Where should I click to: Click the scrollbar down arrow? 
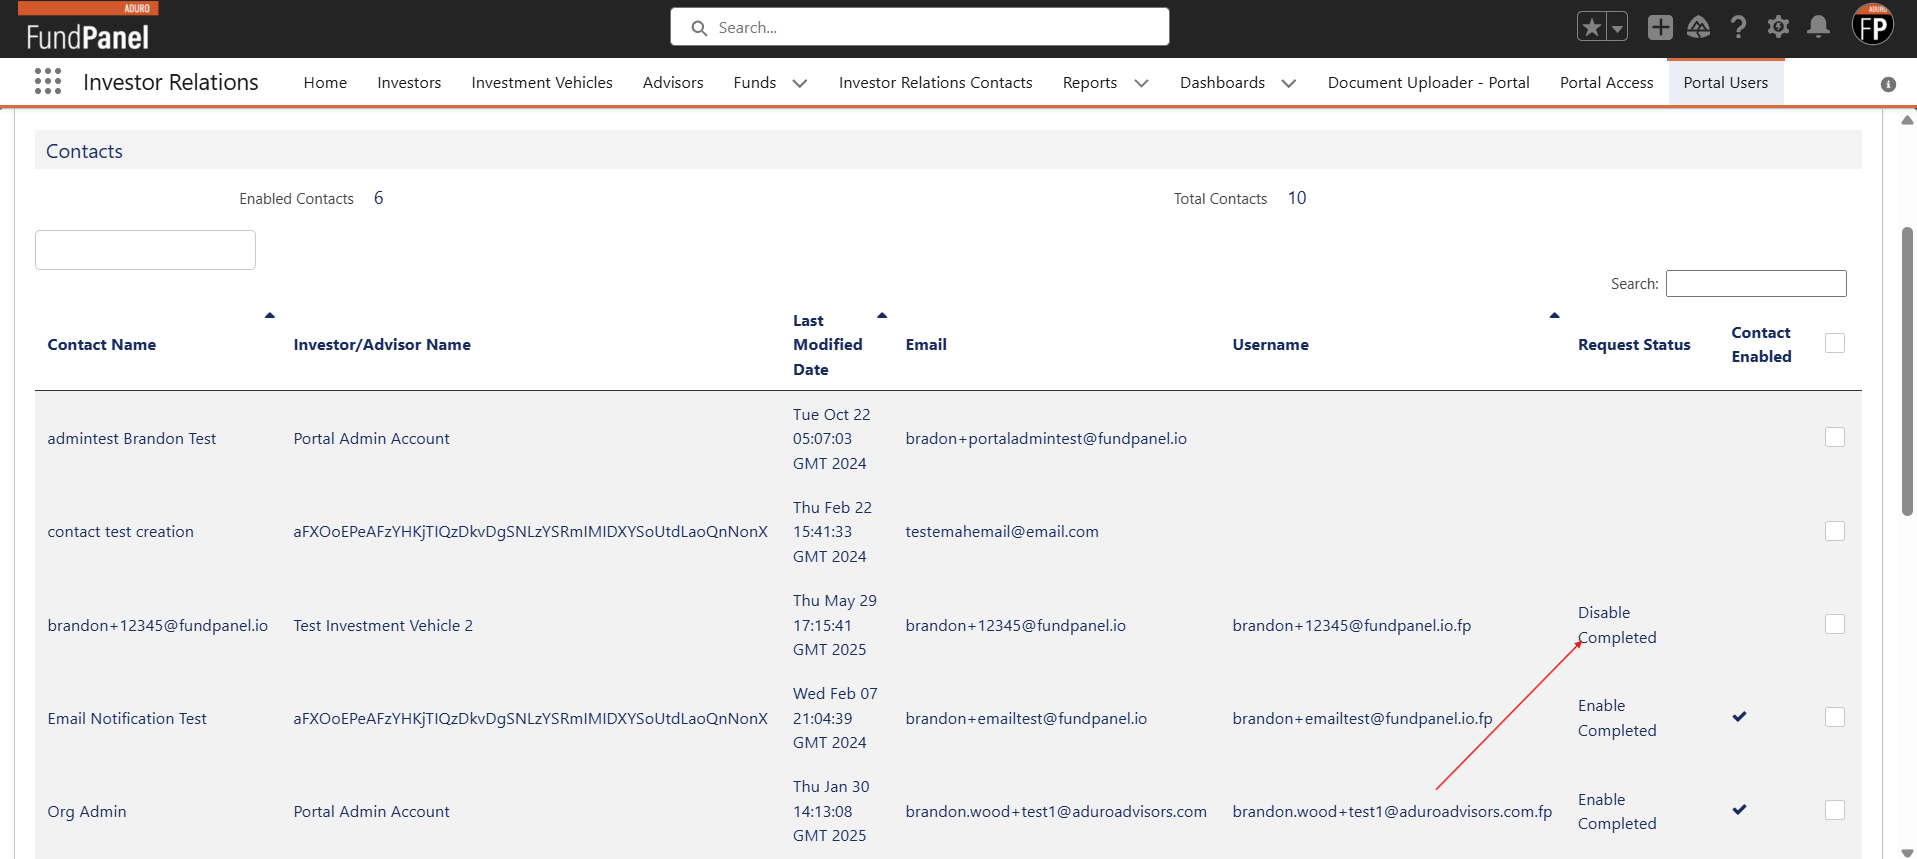coord(1907,853)
